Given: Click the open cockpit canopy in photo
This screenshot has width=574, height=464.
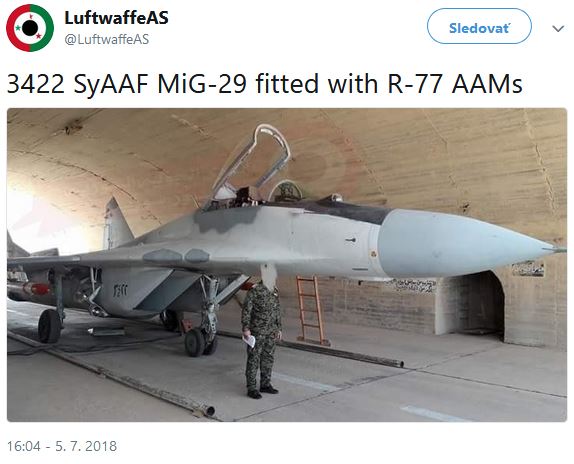Looking at the screenshot, I should 254,159.
